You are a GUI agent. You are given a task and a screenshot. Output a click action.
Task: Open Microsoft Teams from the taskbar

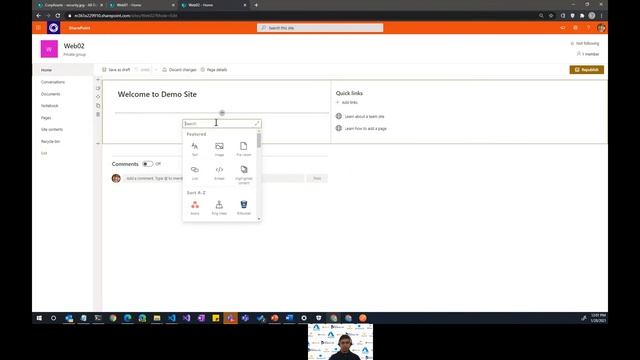tap(245, 318)
